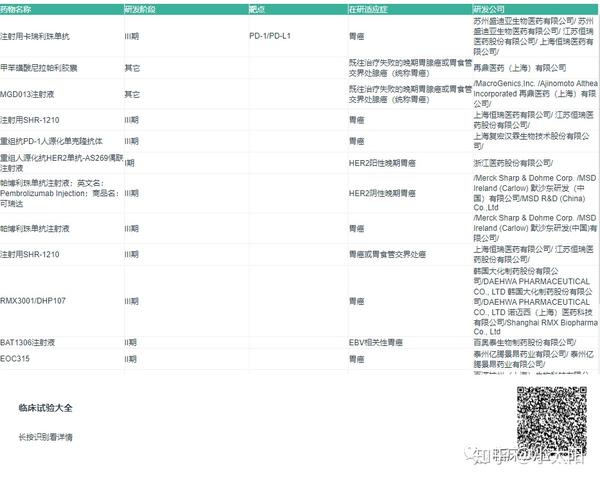Click the 苏州盛迪亚生物医药 company cell
The image size is (600, 481).
[533, 36]
